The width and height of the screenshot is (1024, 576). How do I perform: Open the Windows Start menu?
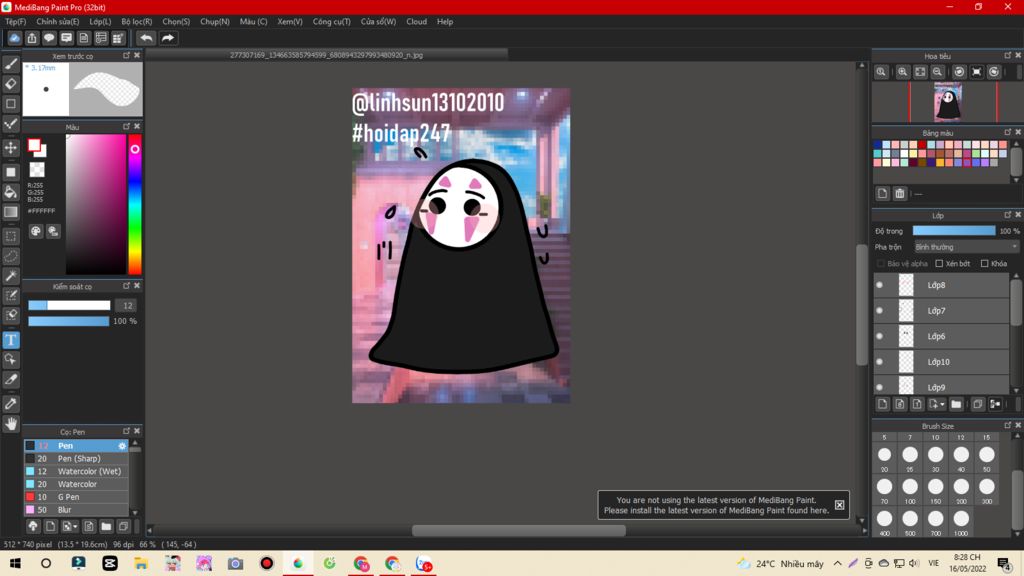tap(15, 563)
